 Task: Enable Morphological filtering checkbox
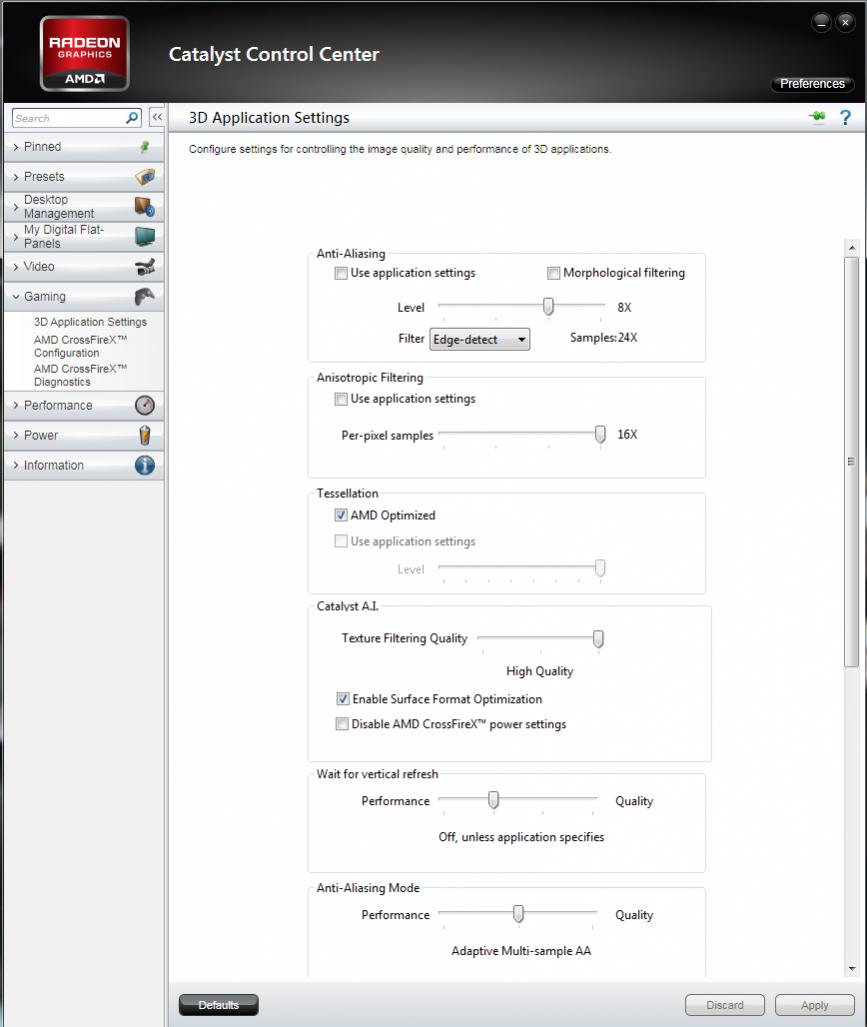coord(553,273)
